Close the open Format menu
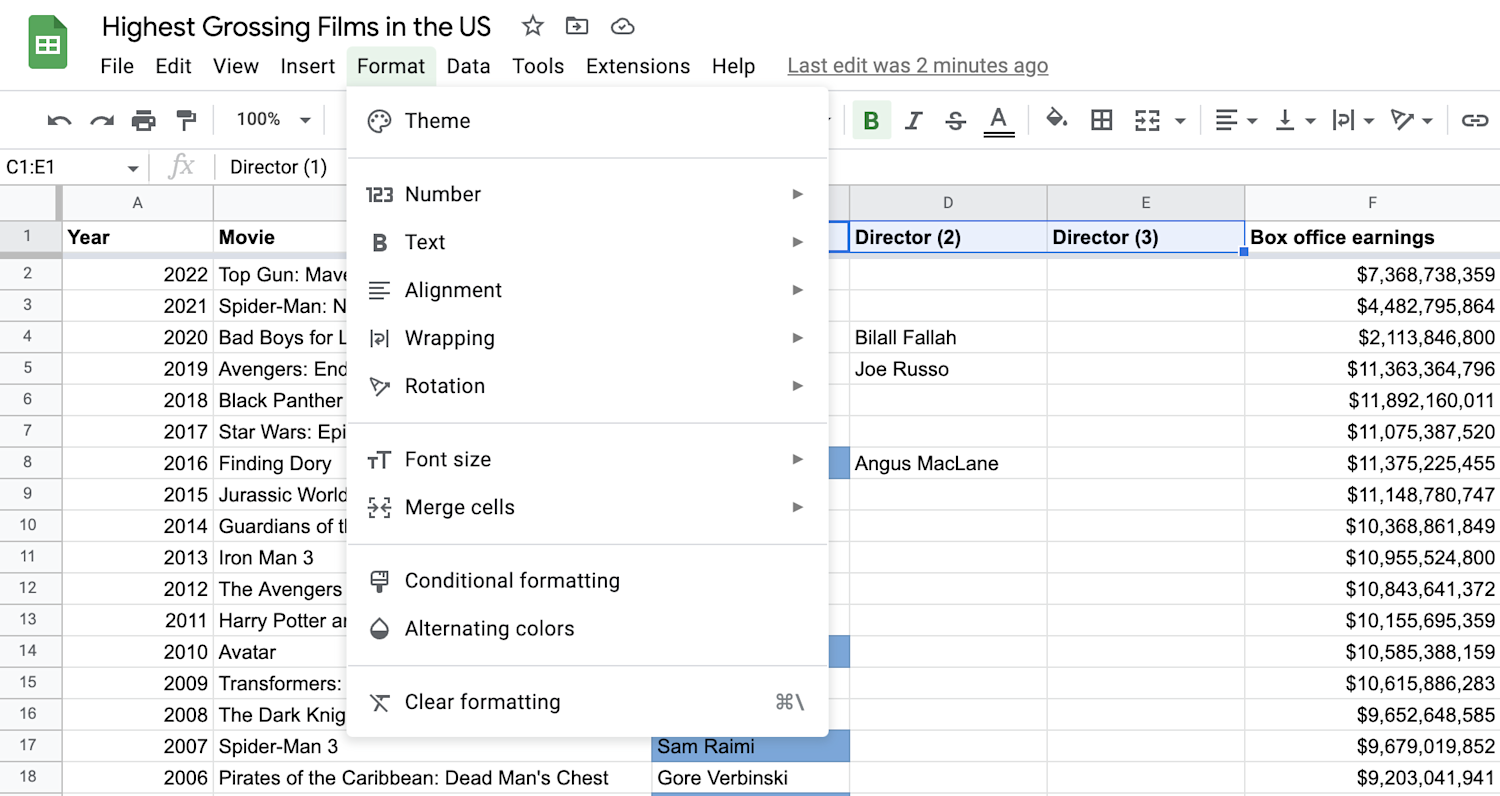 click(x=391, y=66)
